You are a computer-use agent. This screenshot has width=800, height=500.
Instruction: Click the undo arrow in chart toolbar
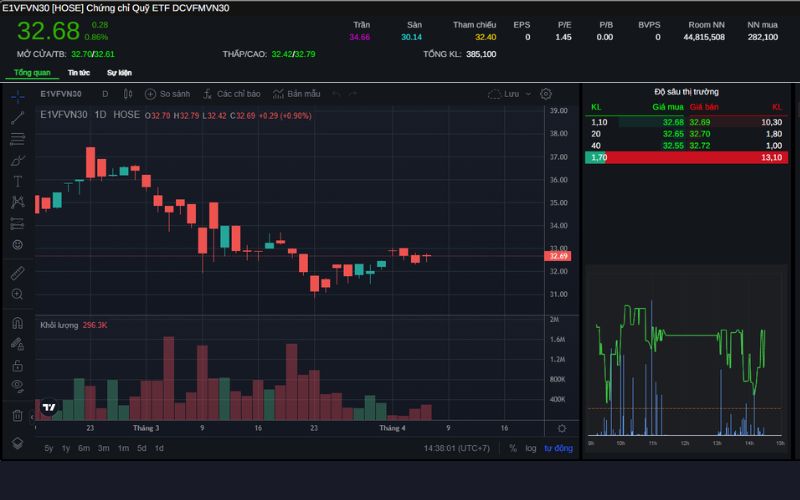tap(336, 94)
